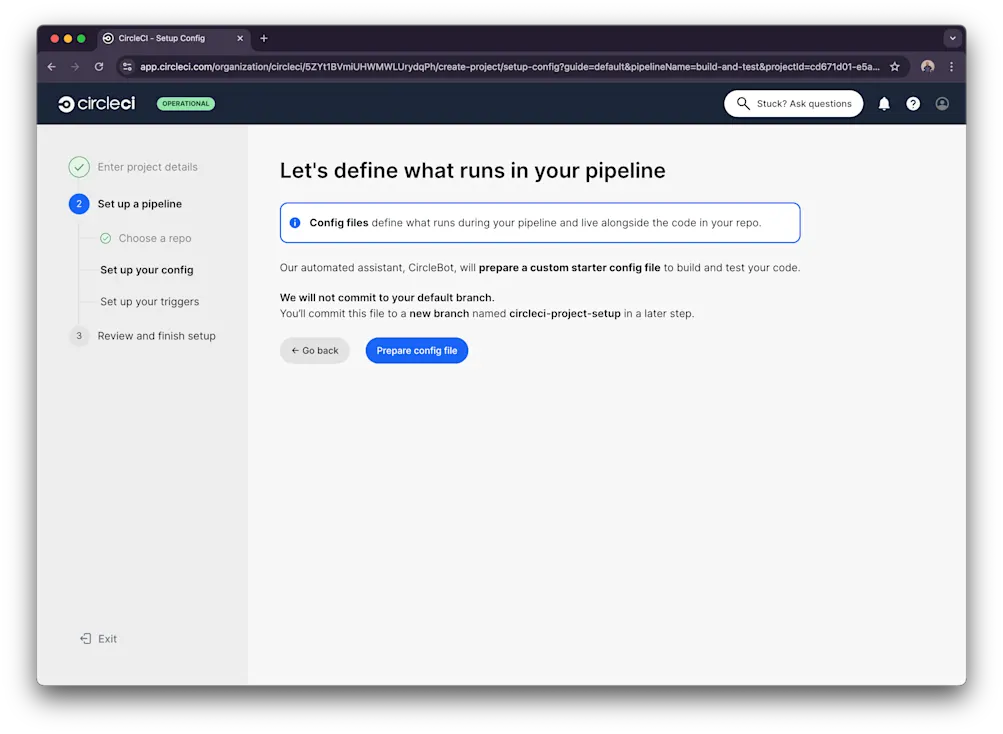Click the green checkmark beside Enter project details
Viewport: 1003px width, 734px height.
(x=79, y=167)
